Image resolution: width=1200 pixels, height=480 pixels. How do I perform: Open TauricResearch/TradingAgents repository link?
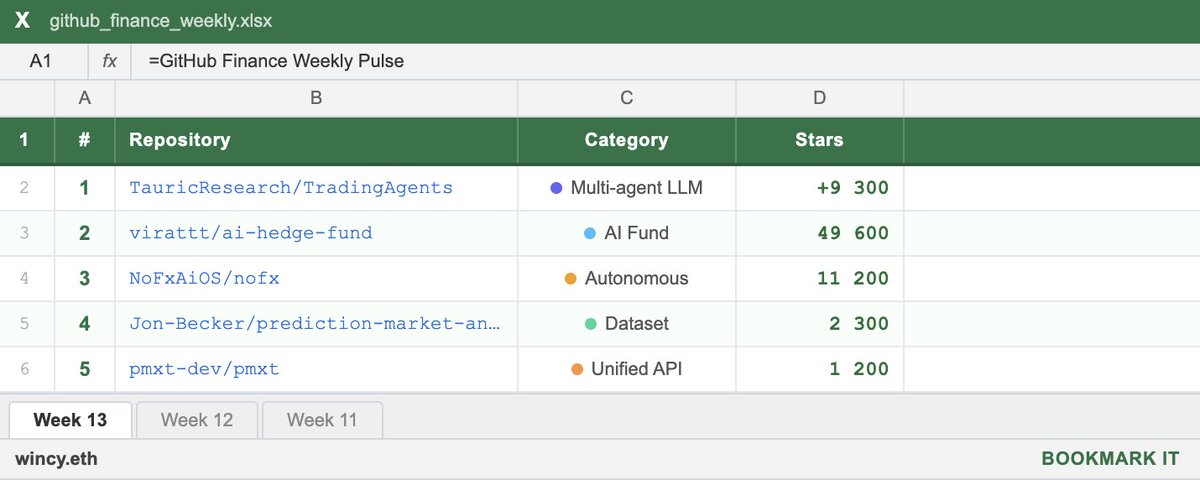tap(291, 187)
